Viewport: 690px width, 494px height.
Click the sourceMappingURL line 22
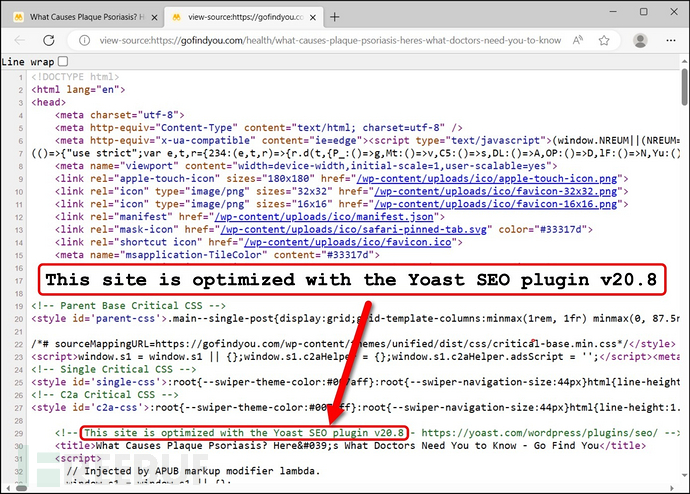353,344
